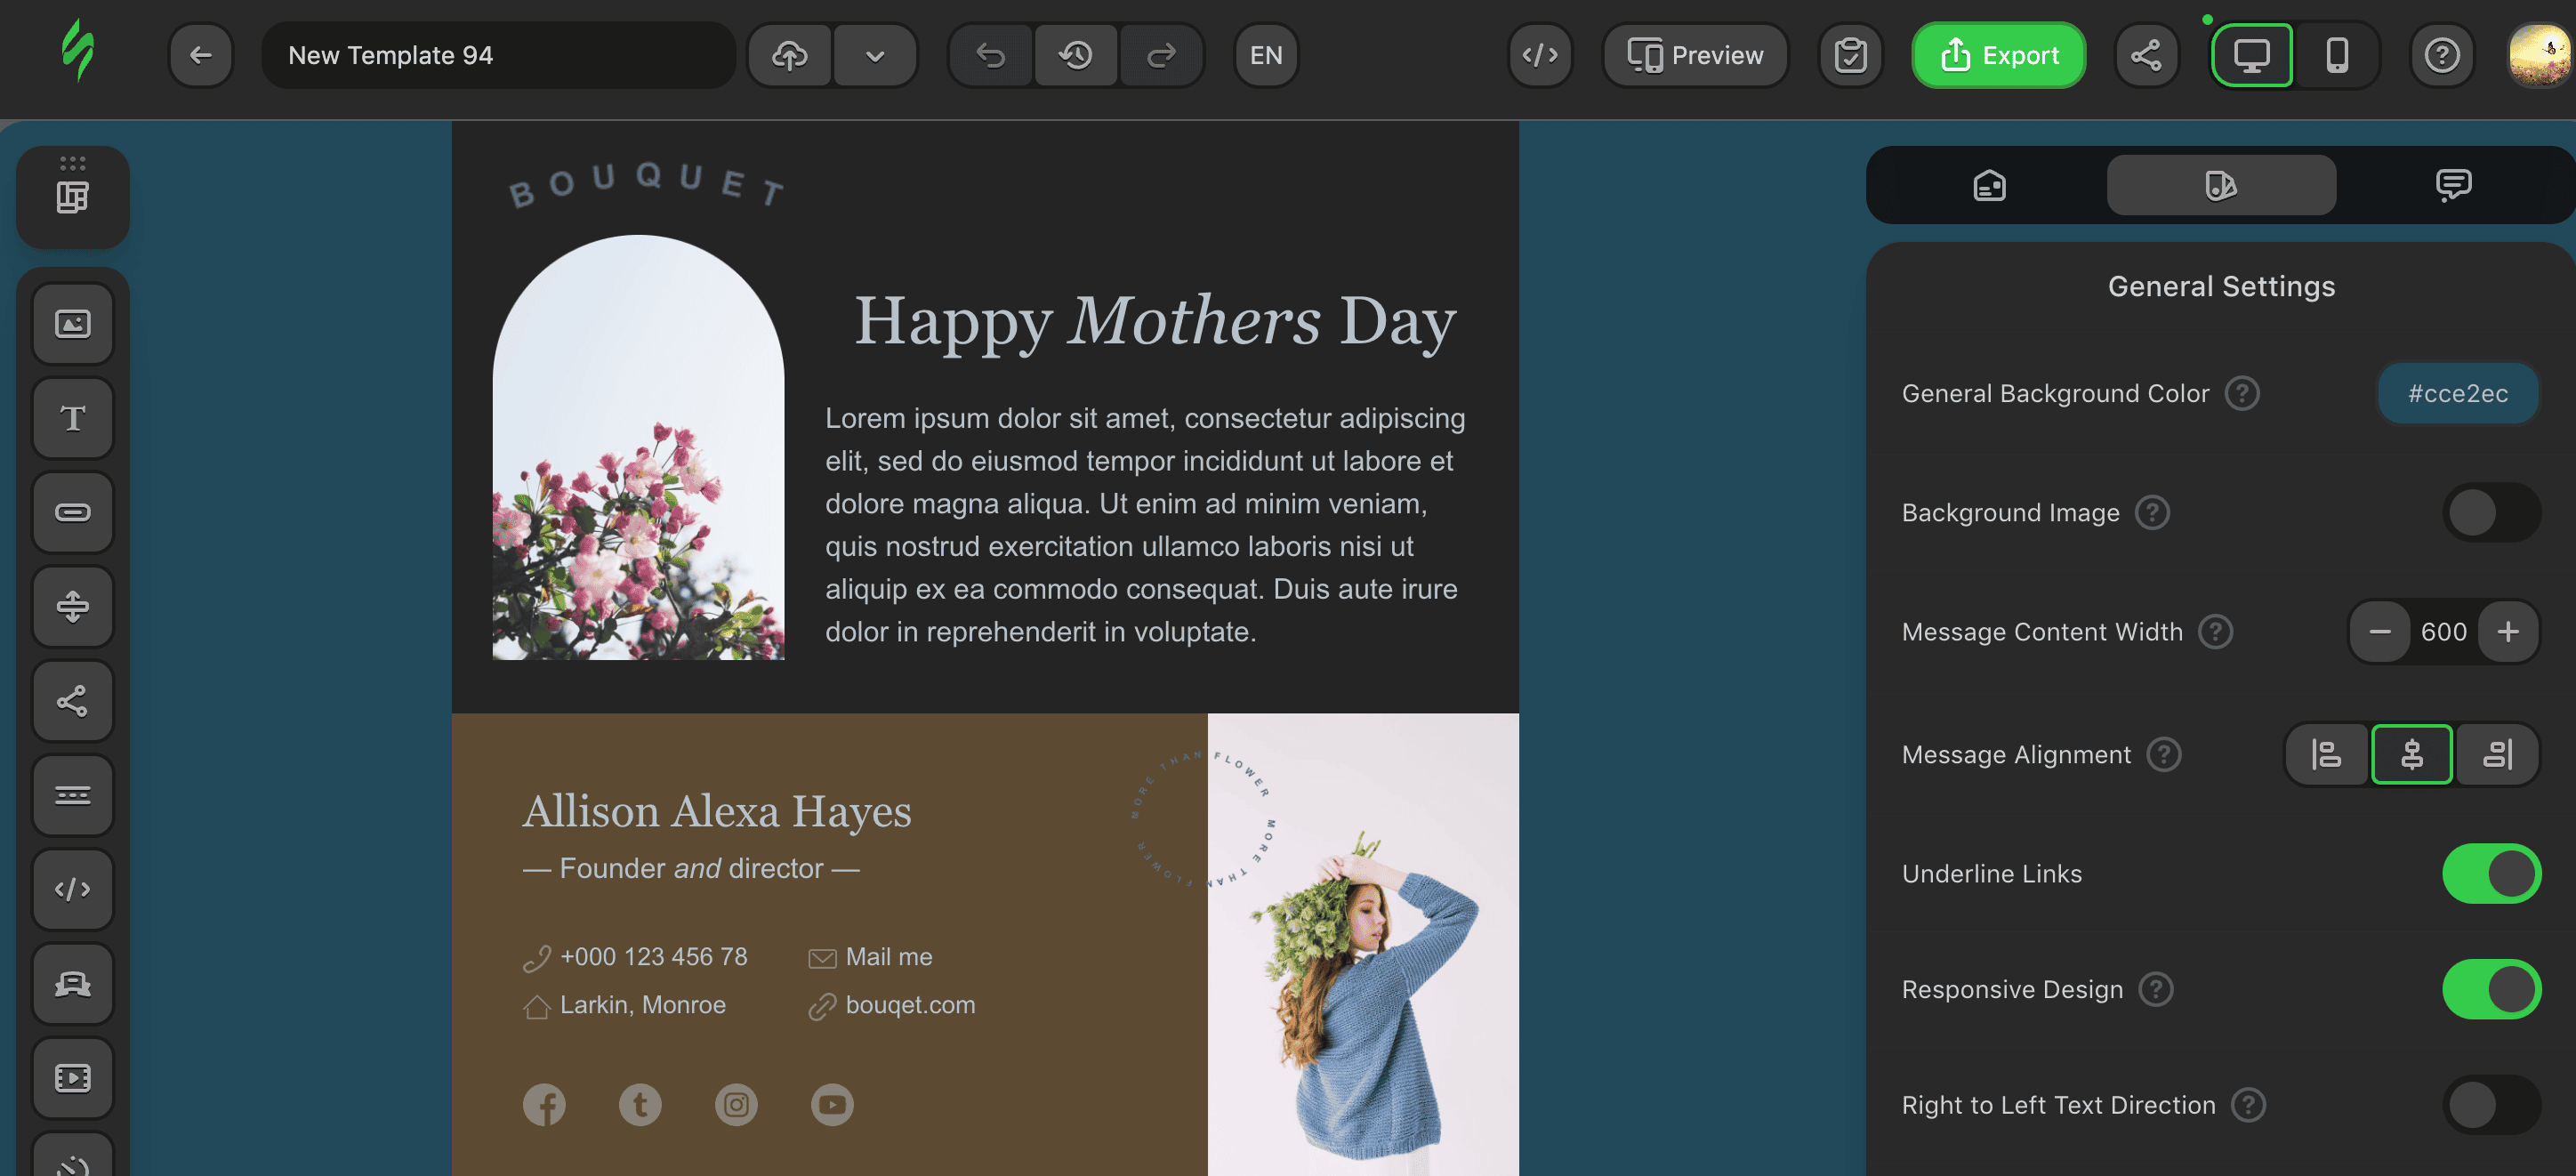
Task: Select the Image block tool
Action: [73, 324]
